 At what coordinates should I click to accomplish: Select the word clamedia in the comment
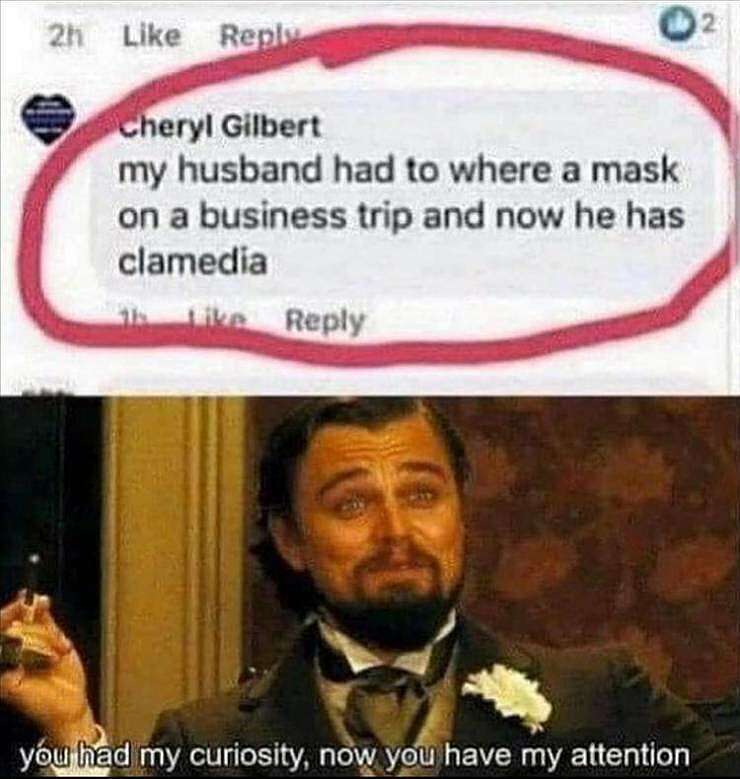[x=192, y=261]
